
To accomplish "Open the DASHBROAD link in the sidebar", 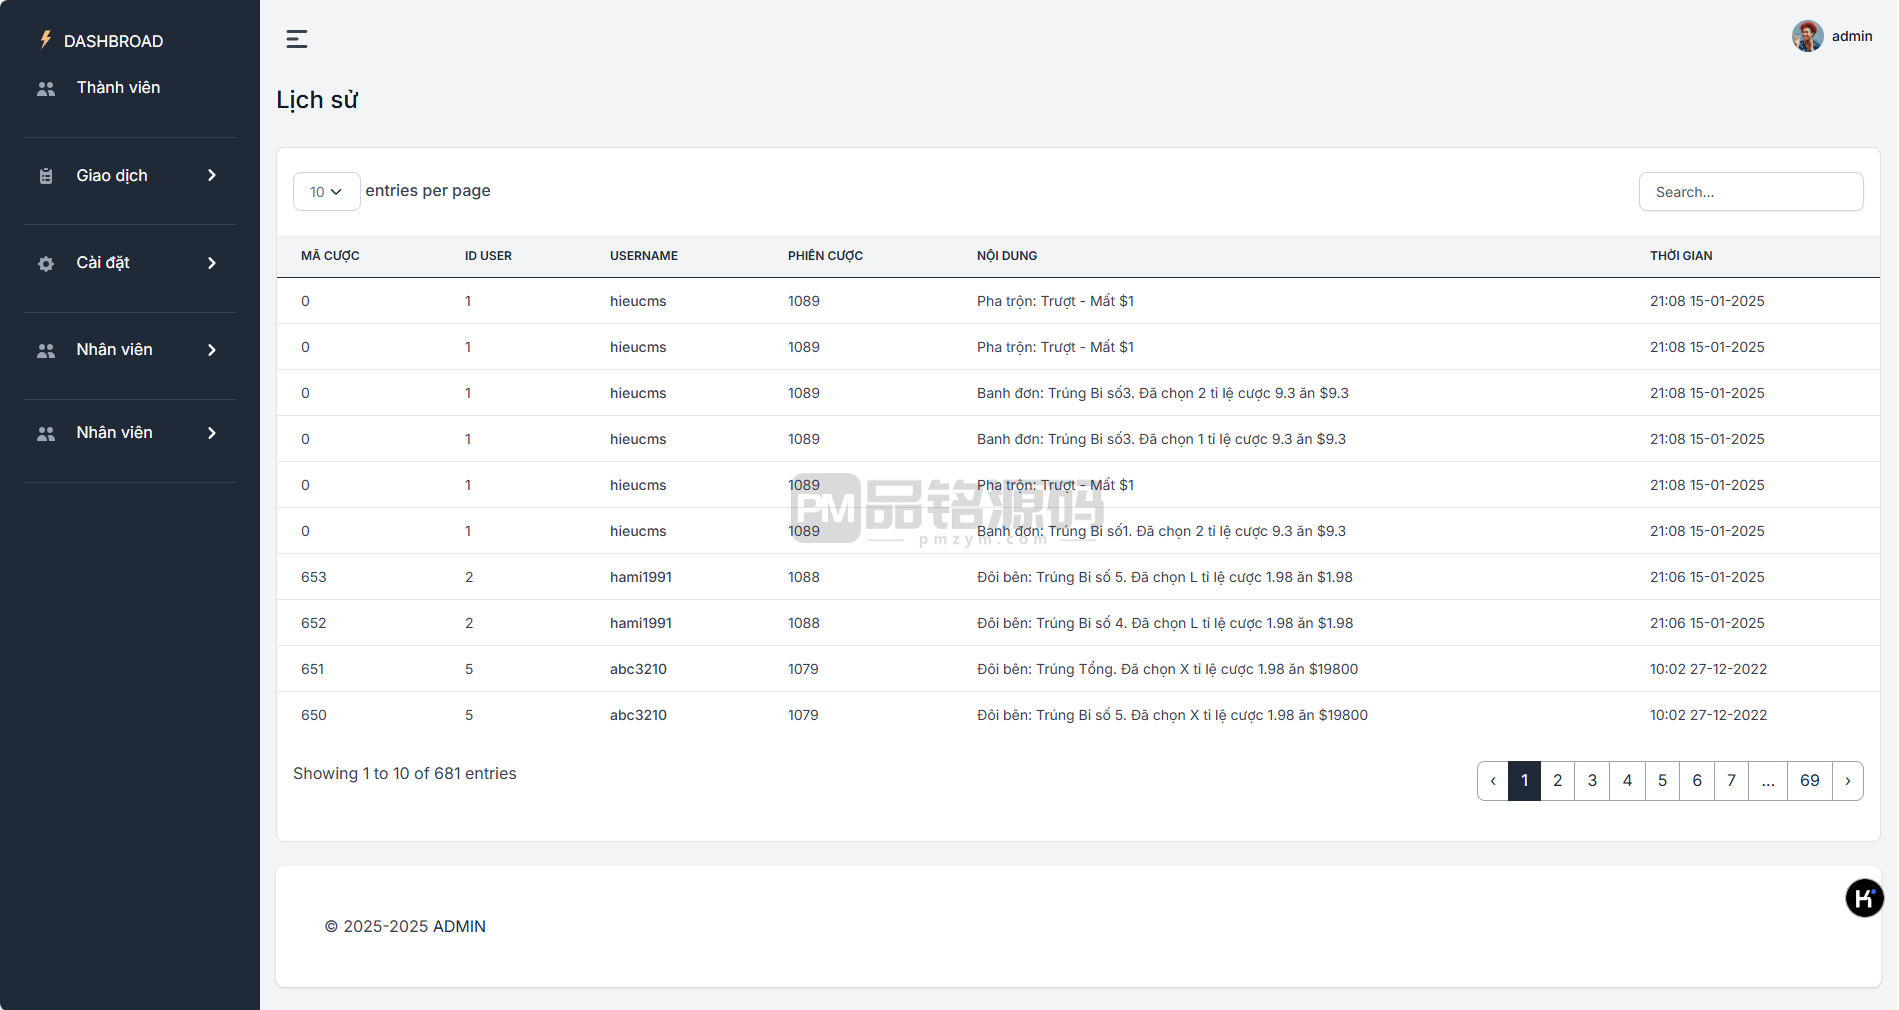I will click(x=113, y=41).
